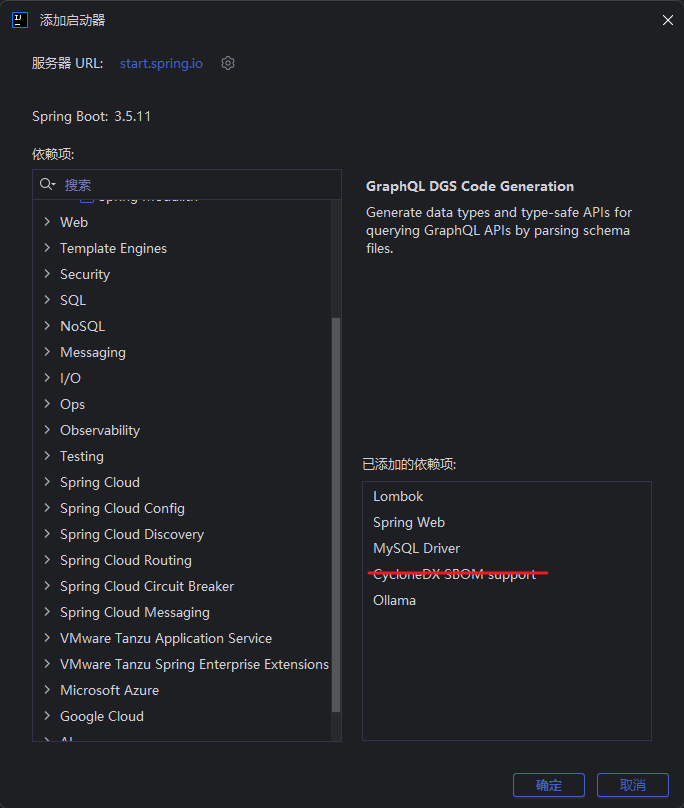
Task: Select MySQL Driver in added dependencies
Action: 416,548
